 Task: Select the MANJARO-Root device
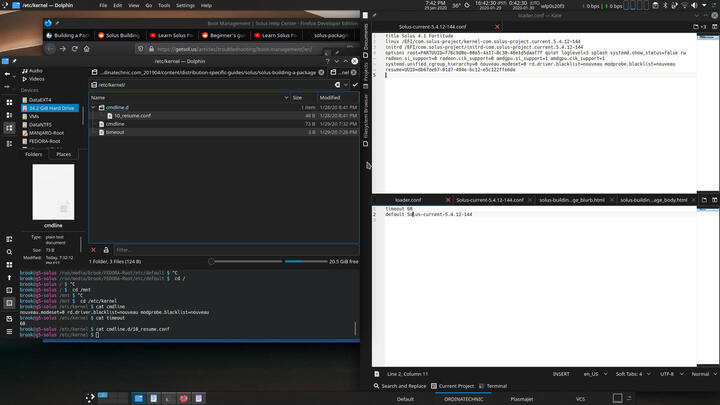tap(46, 133)
